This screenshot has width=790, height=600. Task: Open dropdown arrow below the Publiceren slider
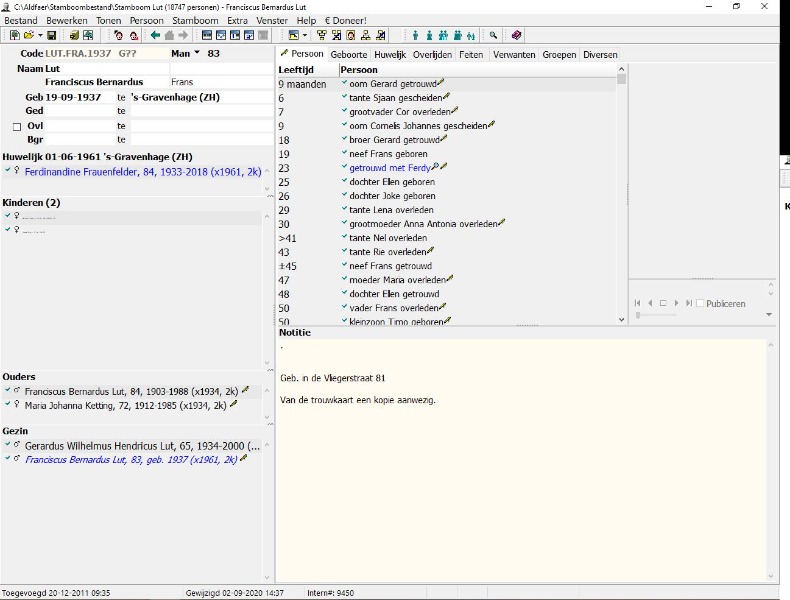tap(769, 314)
